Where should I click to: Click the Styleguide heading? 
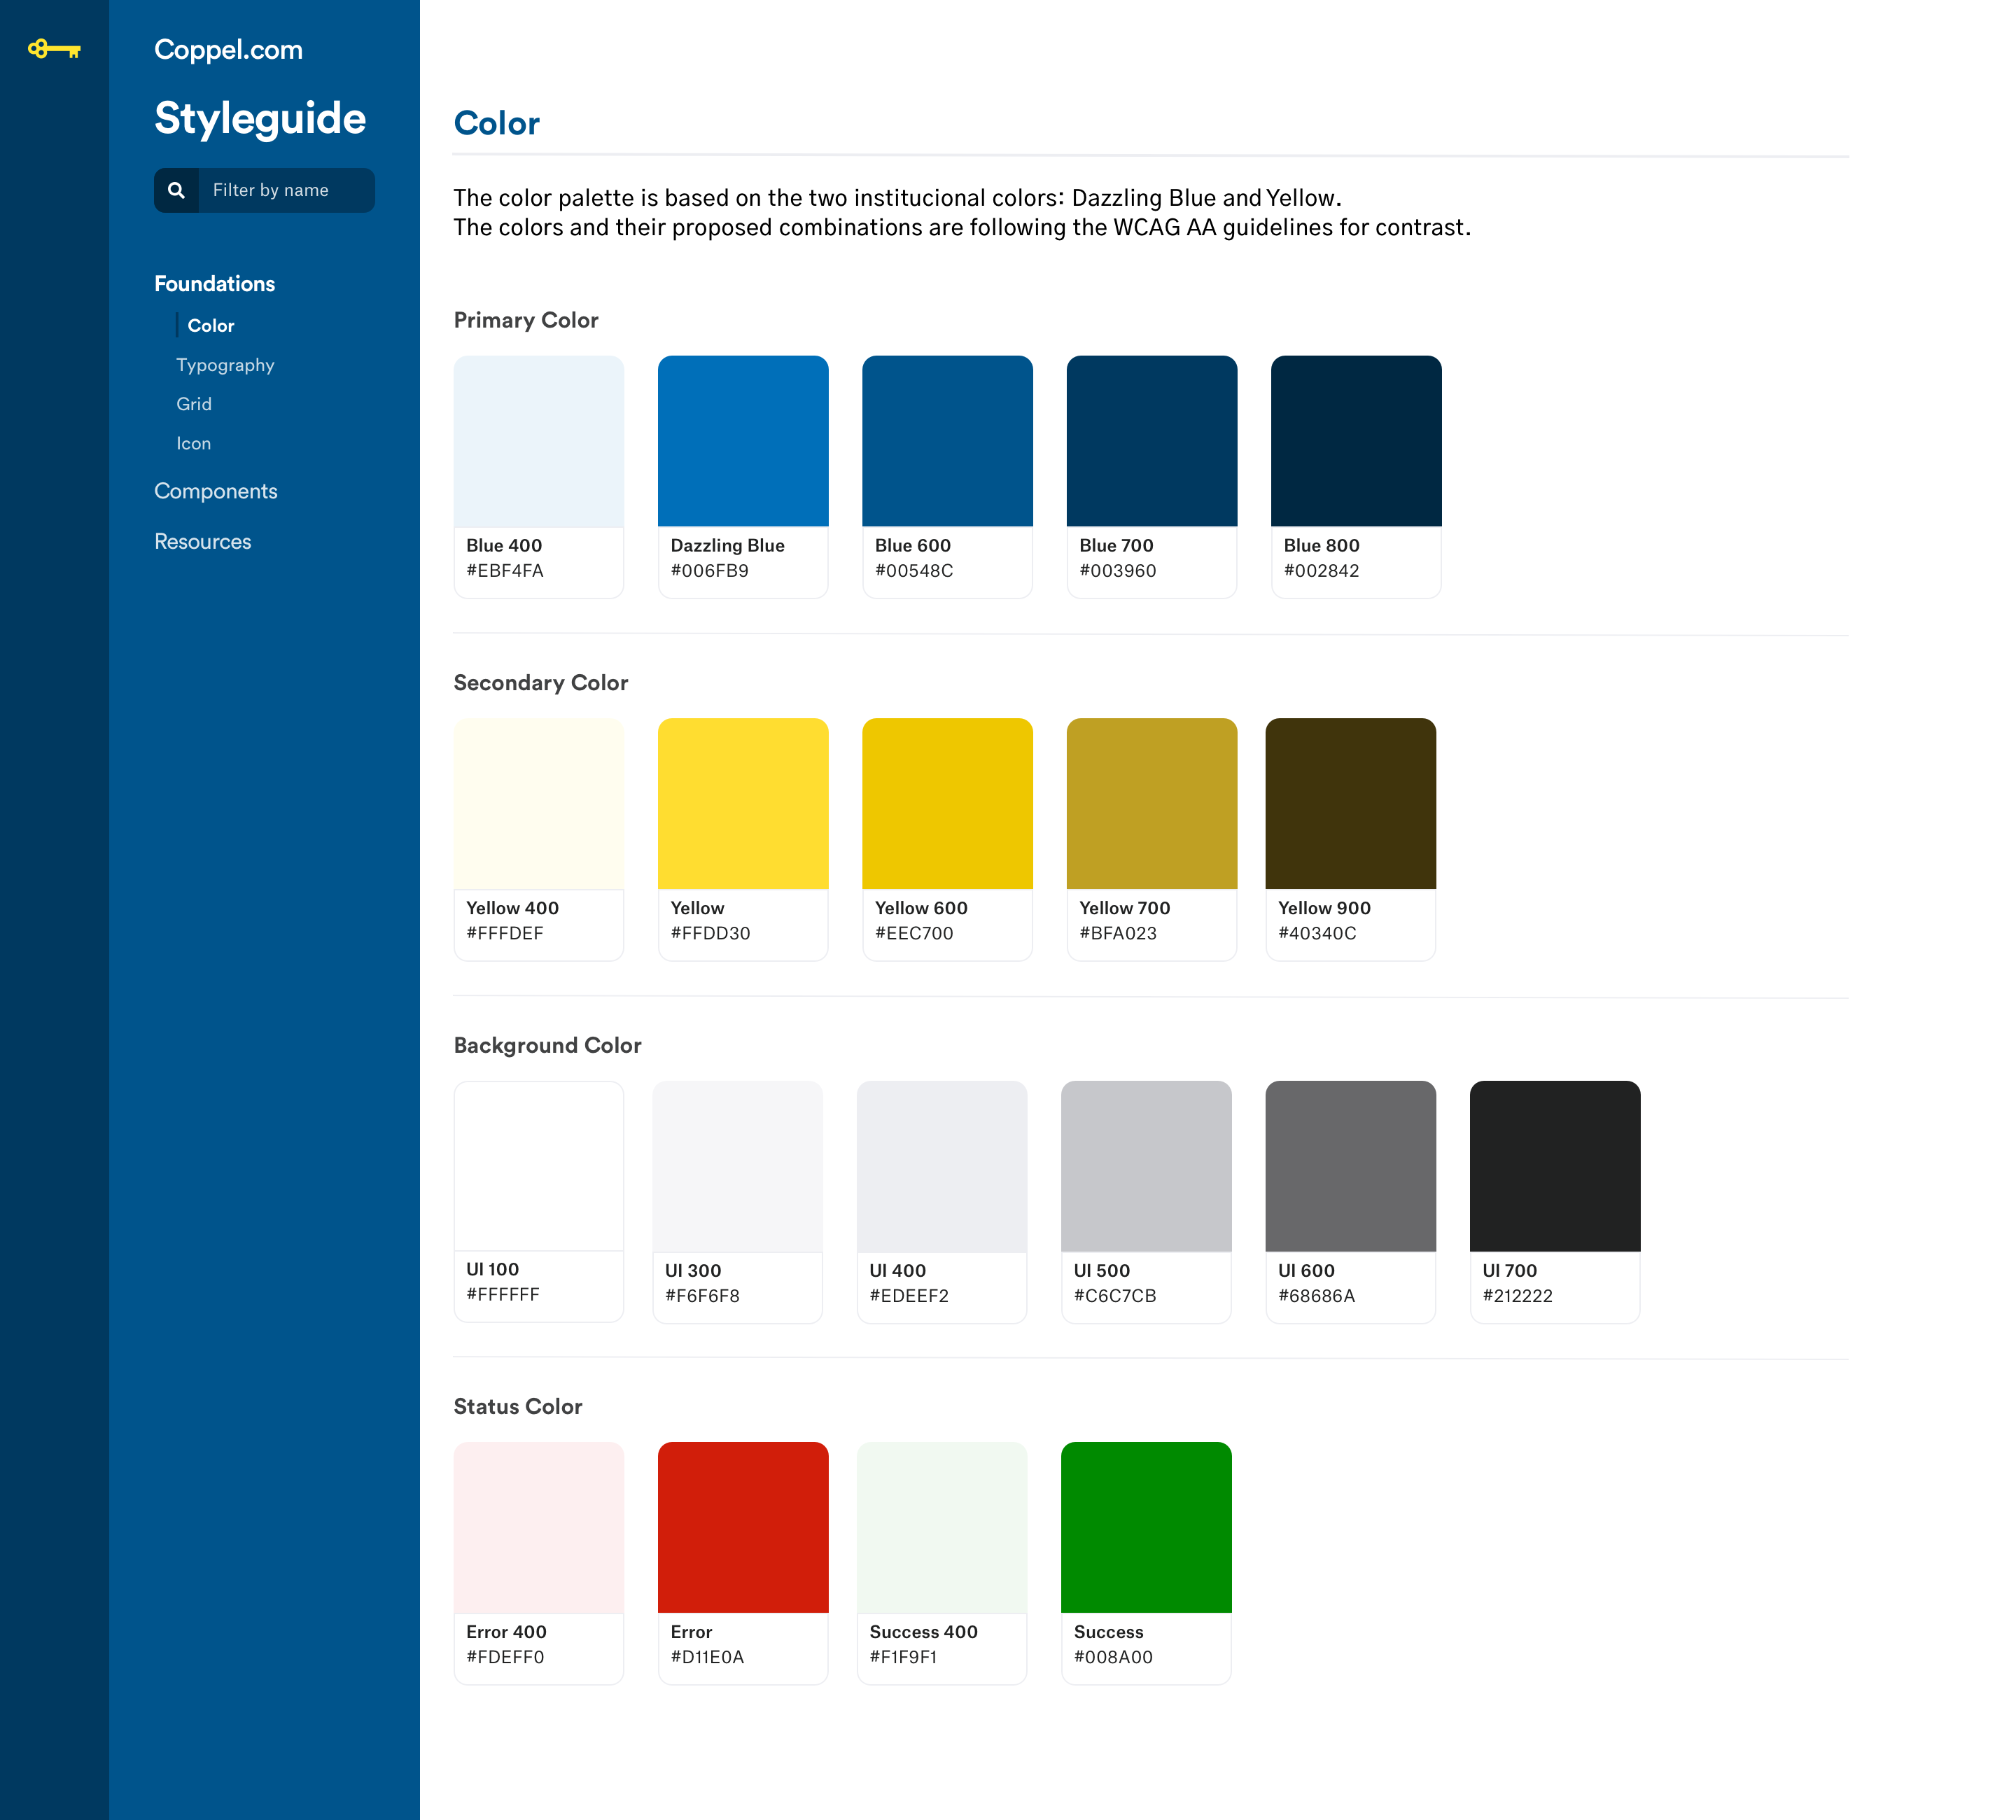pyautogui.click(x=260, y=119)
